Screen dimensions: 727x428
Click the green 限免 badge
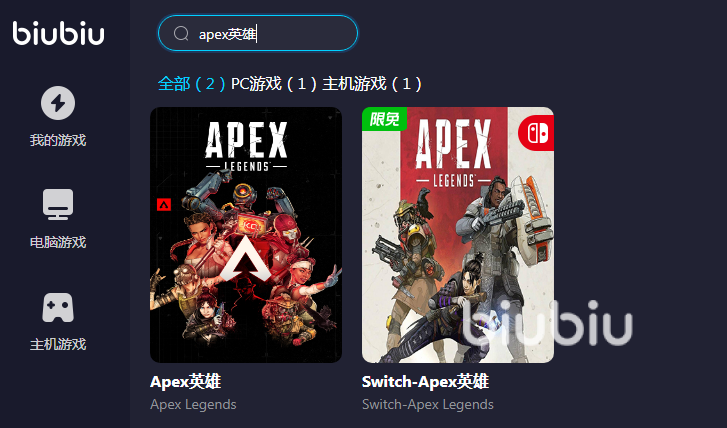[x=384, y=119]
